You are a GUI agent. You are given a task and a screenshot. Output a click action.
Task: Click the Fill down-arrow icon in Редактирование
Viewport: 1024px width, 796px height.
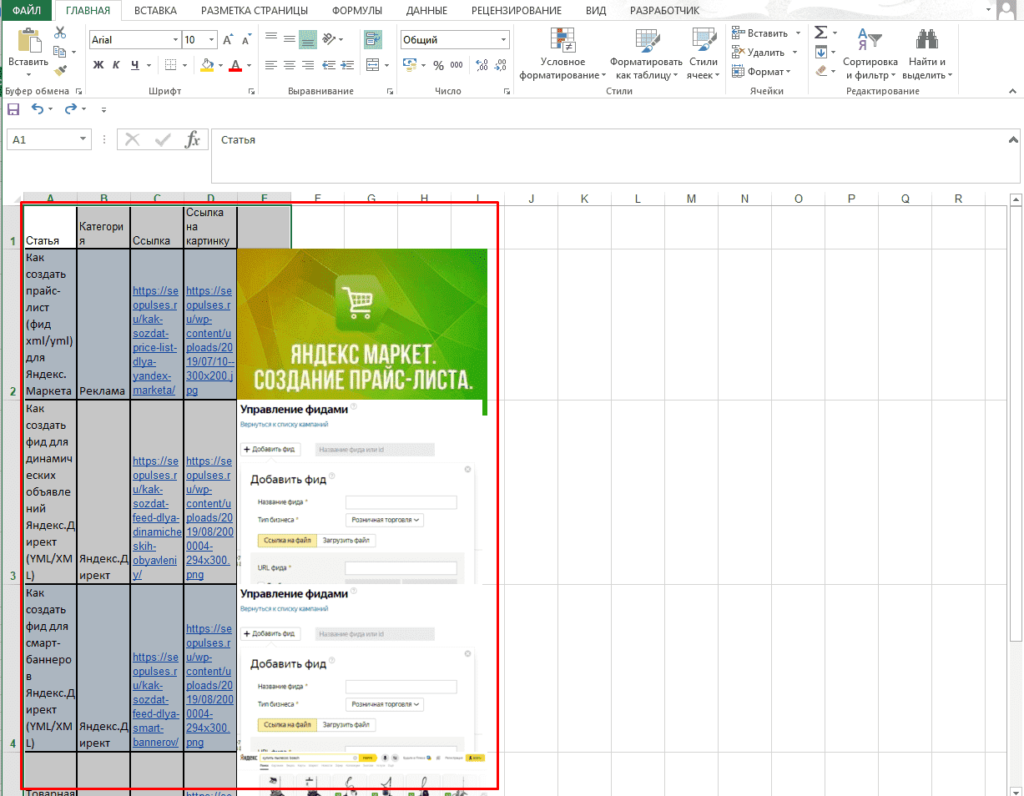[821, 52]
